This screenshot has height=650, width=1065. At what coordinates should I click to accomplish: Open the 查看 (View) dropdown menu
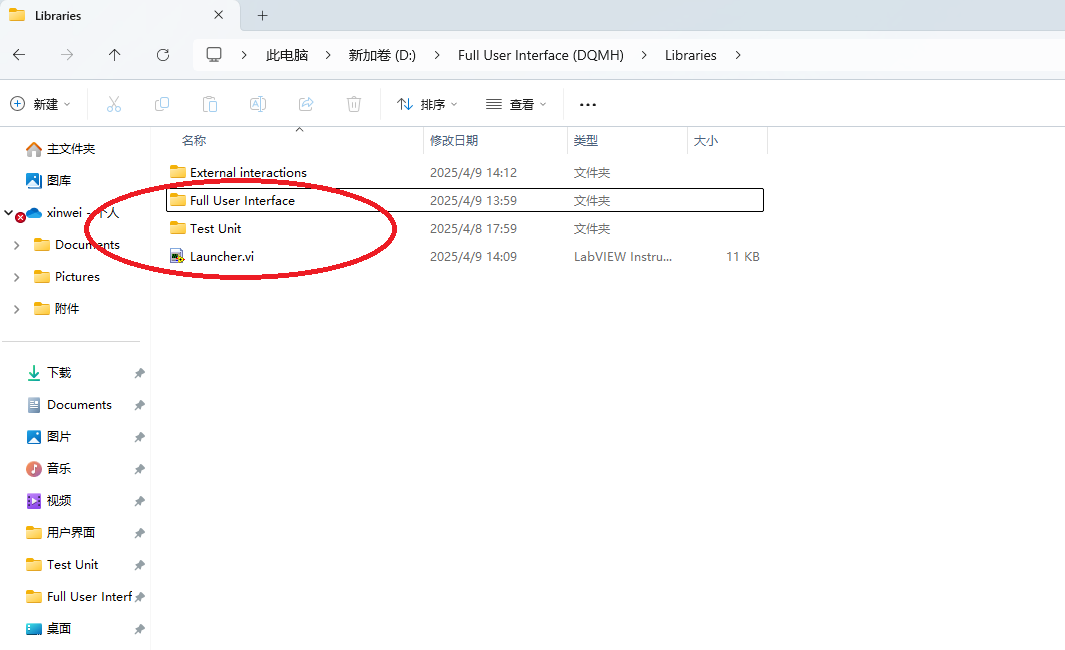(516, 104)
